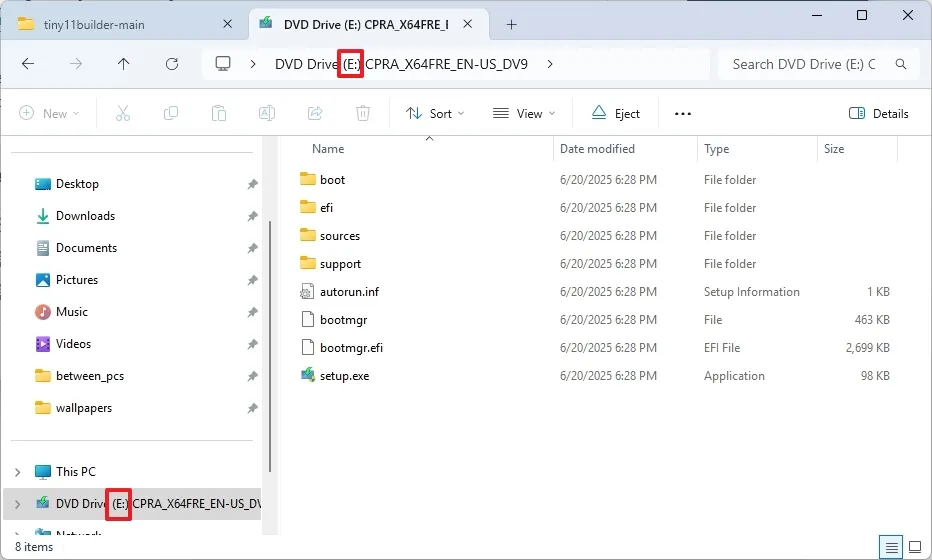The image size is (932, 560).
Task: Select the bootmgr file
Action: [344, 320]
